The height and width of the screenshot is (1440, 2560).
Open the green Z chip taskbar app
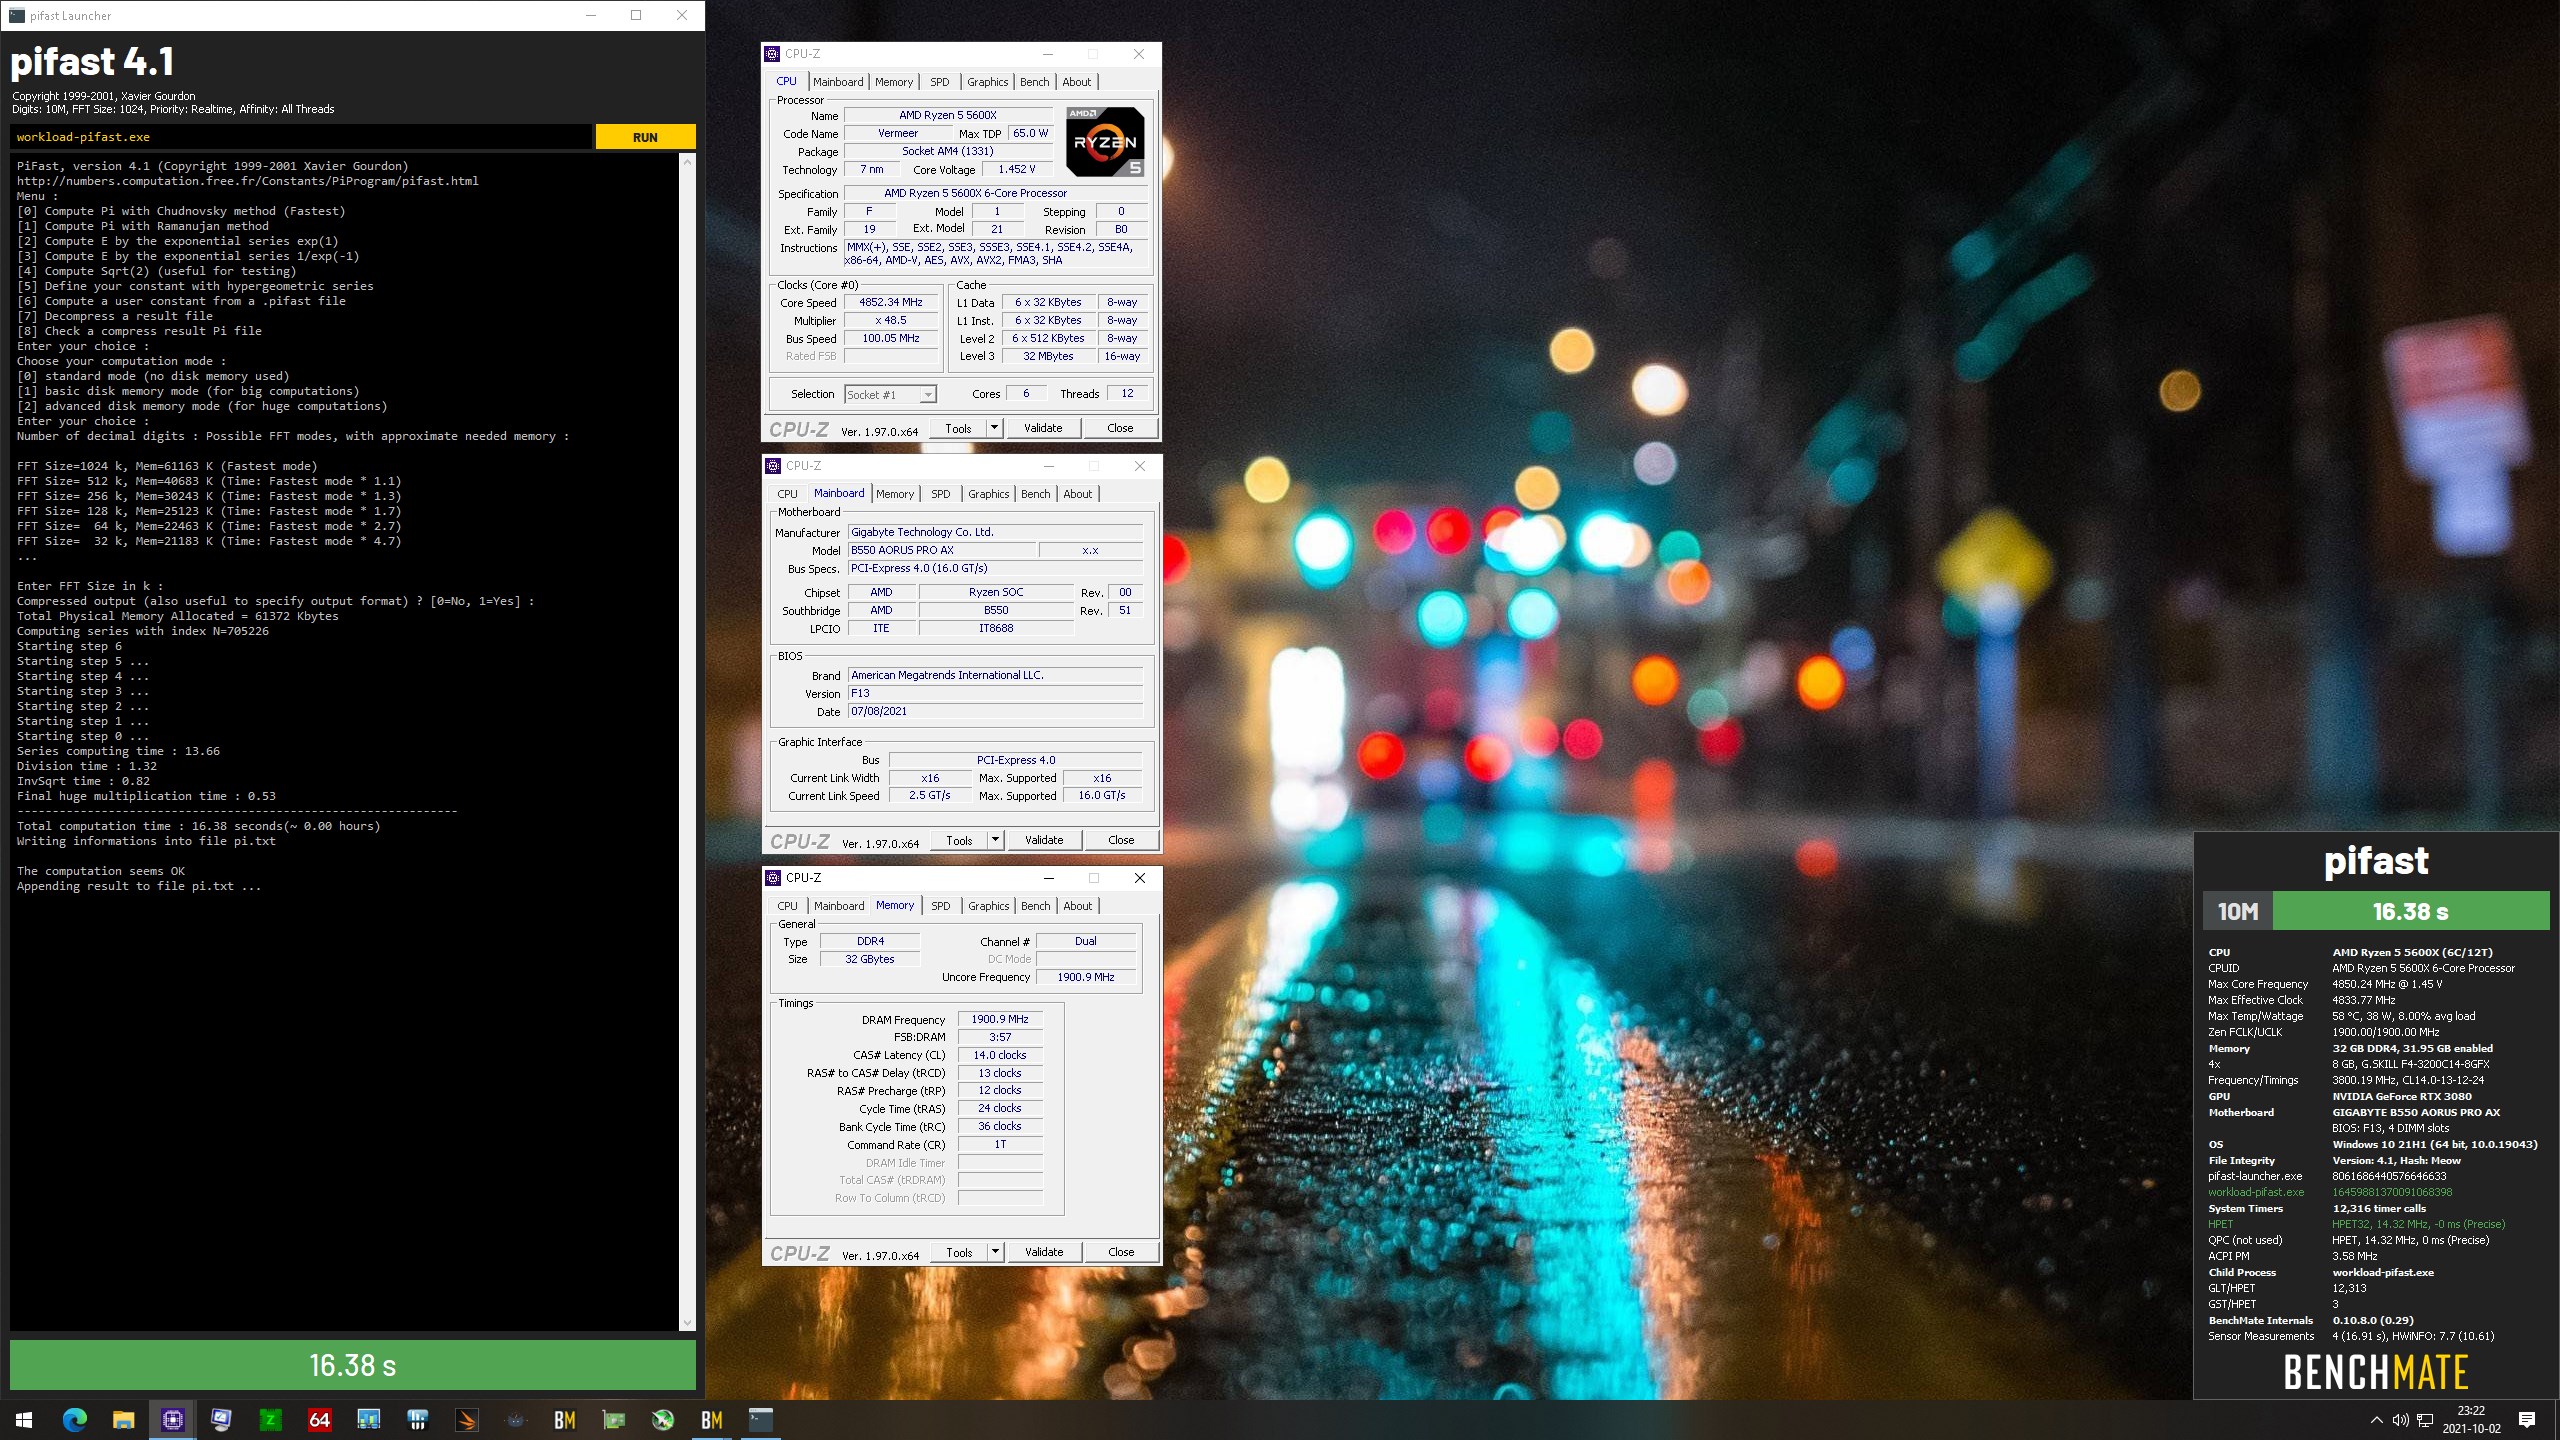click(270, 1420)
